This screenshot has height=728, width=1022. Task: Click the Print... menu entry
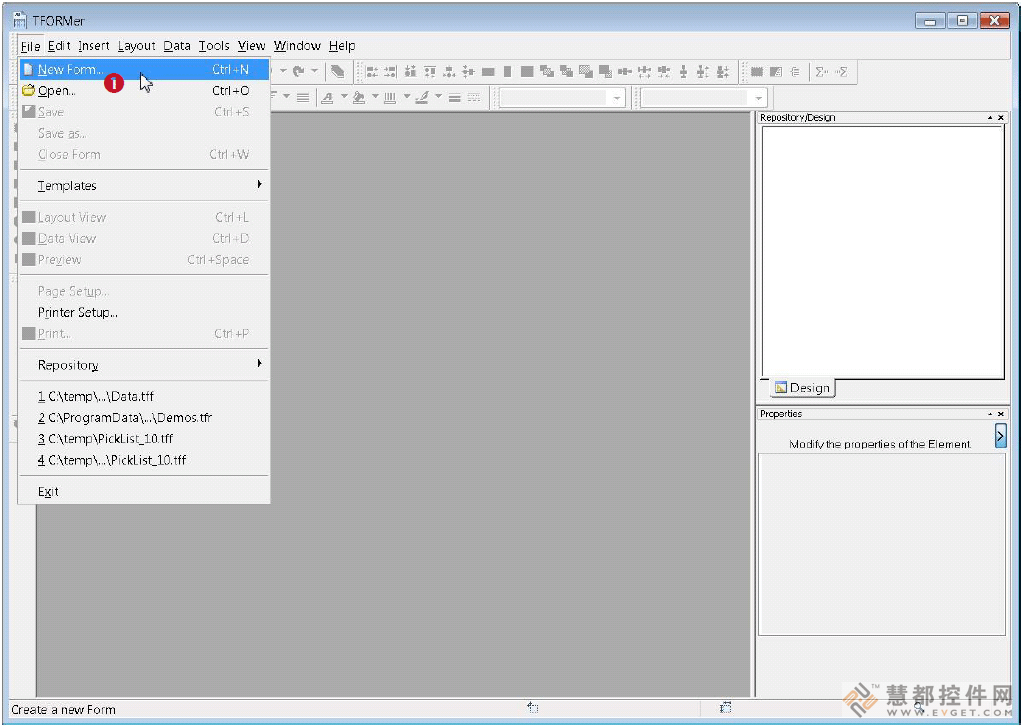(144, 334)
